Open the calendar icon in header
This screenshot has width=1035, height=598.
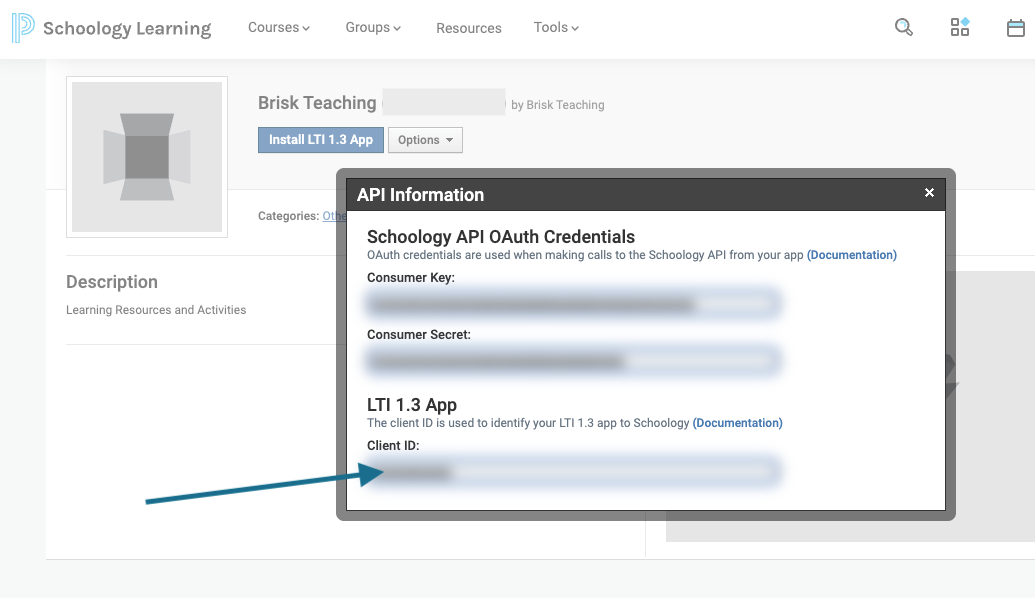click(1016, 28)
